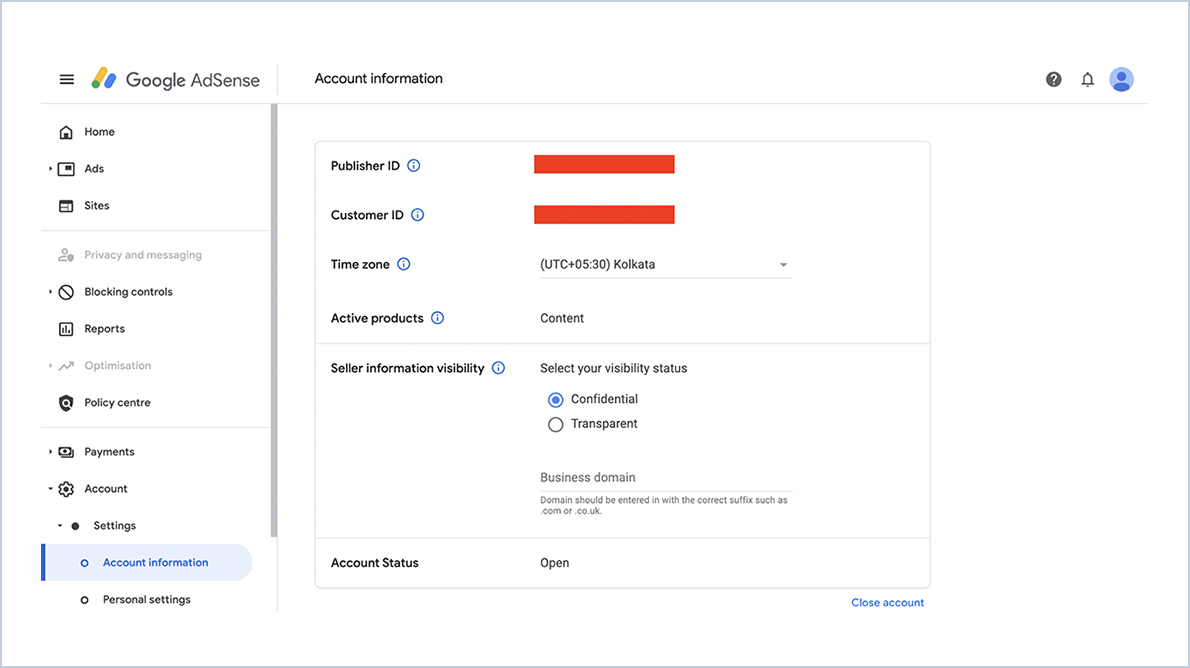
Task: Open the user profile avatar
Action: coord(1121,79)
